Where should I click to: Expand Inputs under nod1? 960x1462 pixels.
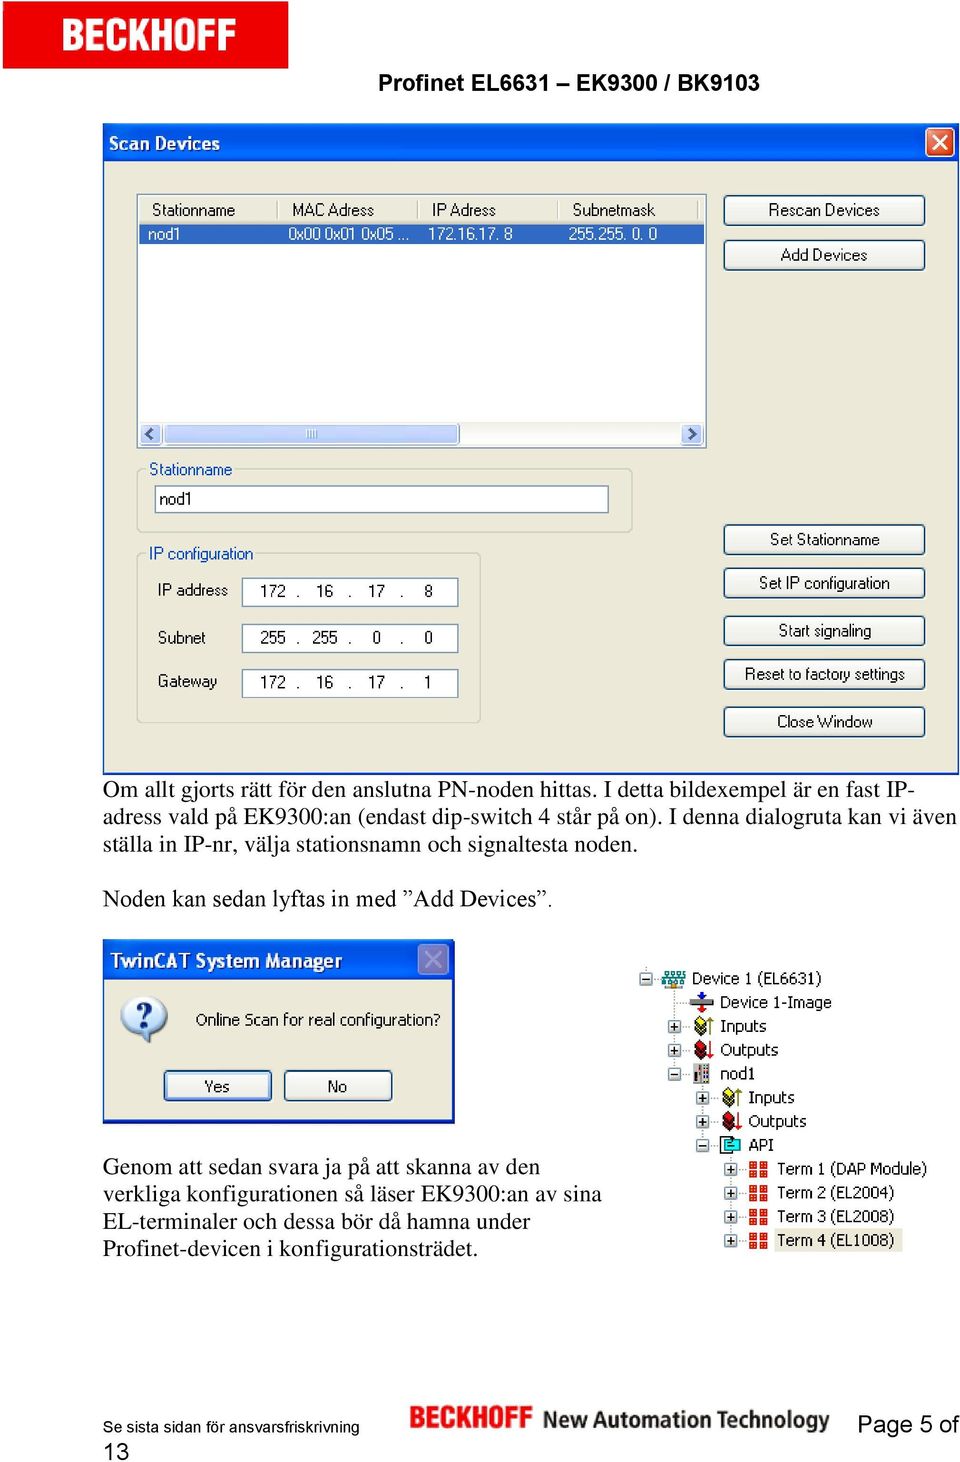pyautogui.click(x=702, y=1098)
